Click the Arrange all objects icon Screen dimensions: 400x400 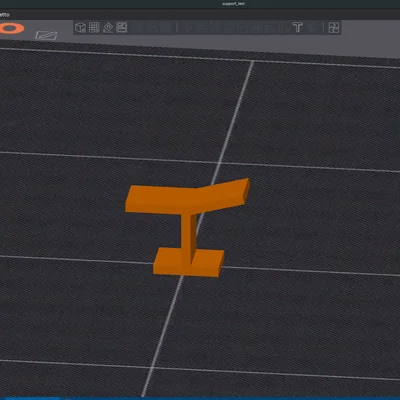pyautogui.click(x=122, y=27)
